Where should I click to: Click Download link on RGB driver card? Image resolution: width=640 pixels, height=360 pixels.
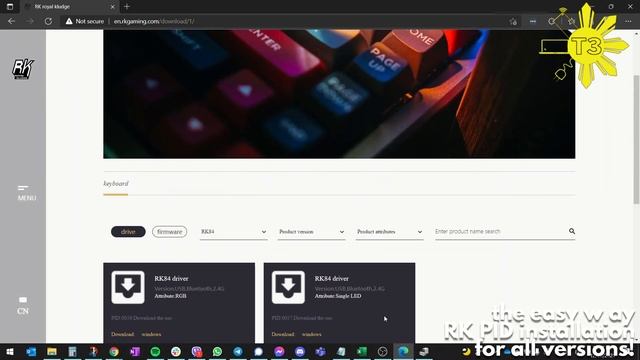[x=122, y=334]
